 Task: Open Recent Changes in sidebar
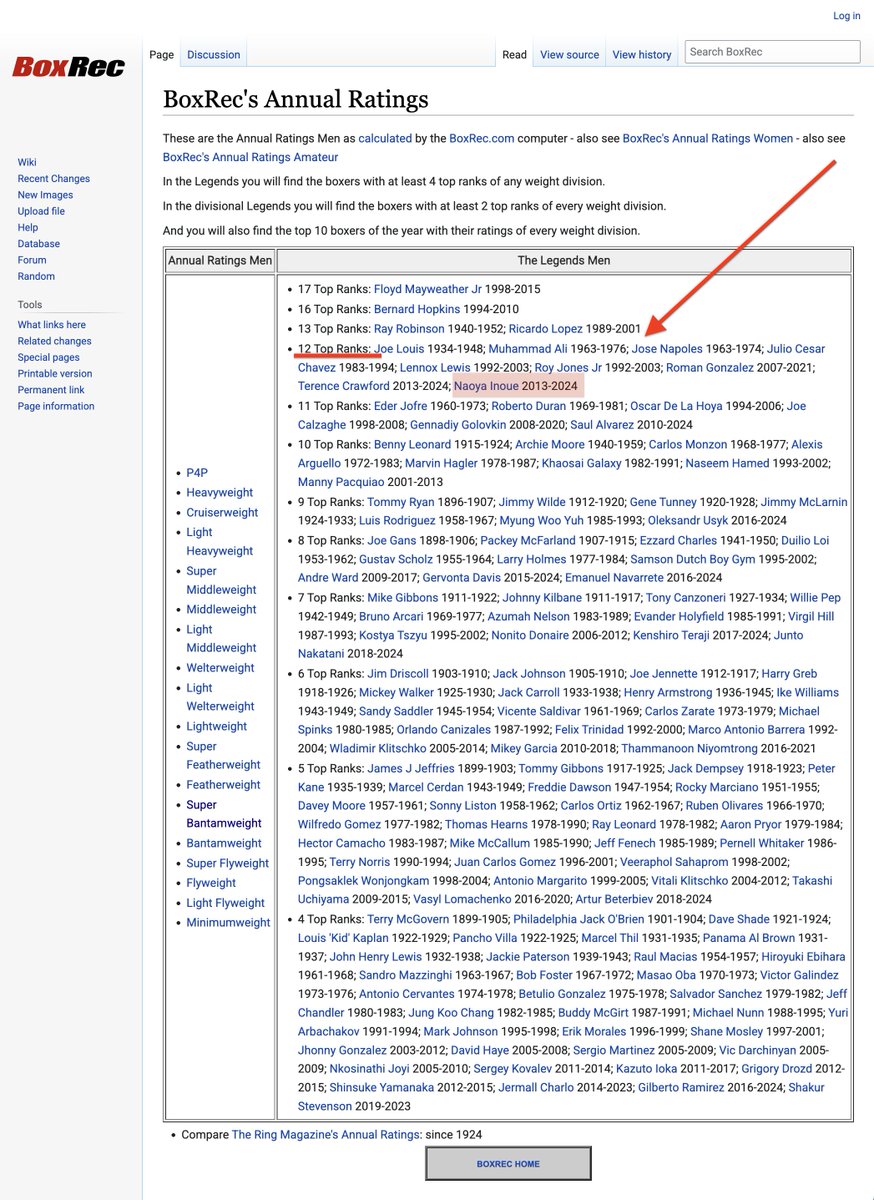pyautogui.click(x=54, y=179)
